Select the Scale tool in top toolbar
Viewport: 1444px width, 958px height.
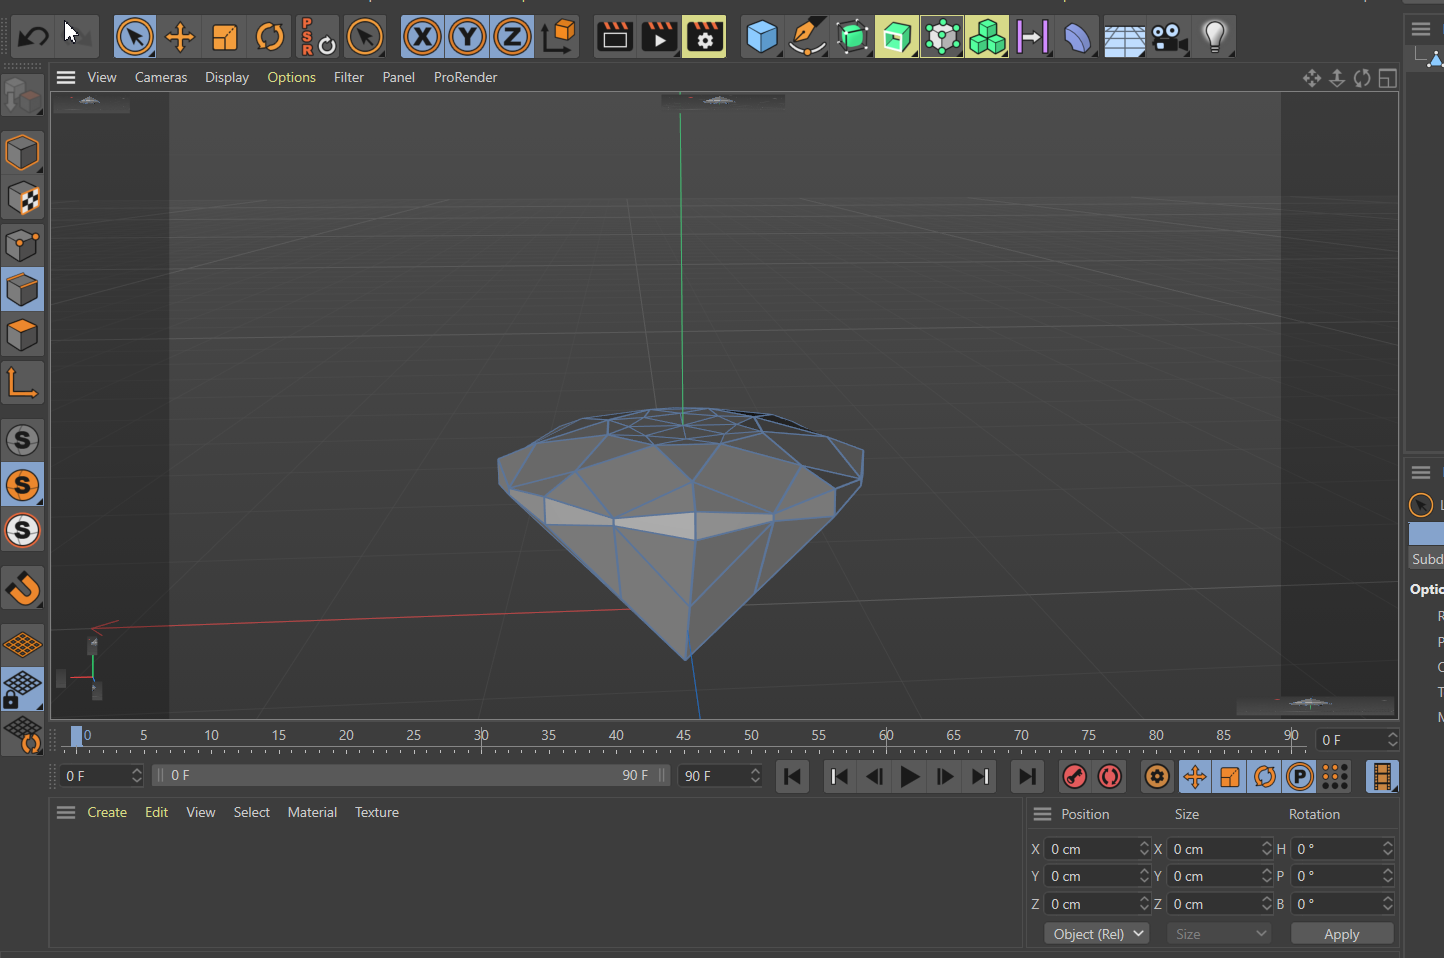225,38
